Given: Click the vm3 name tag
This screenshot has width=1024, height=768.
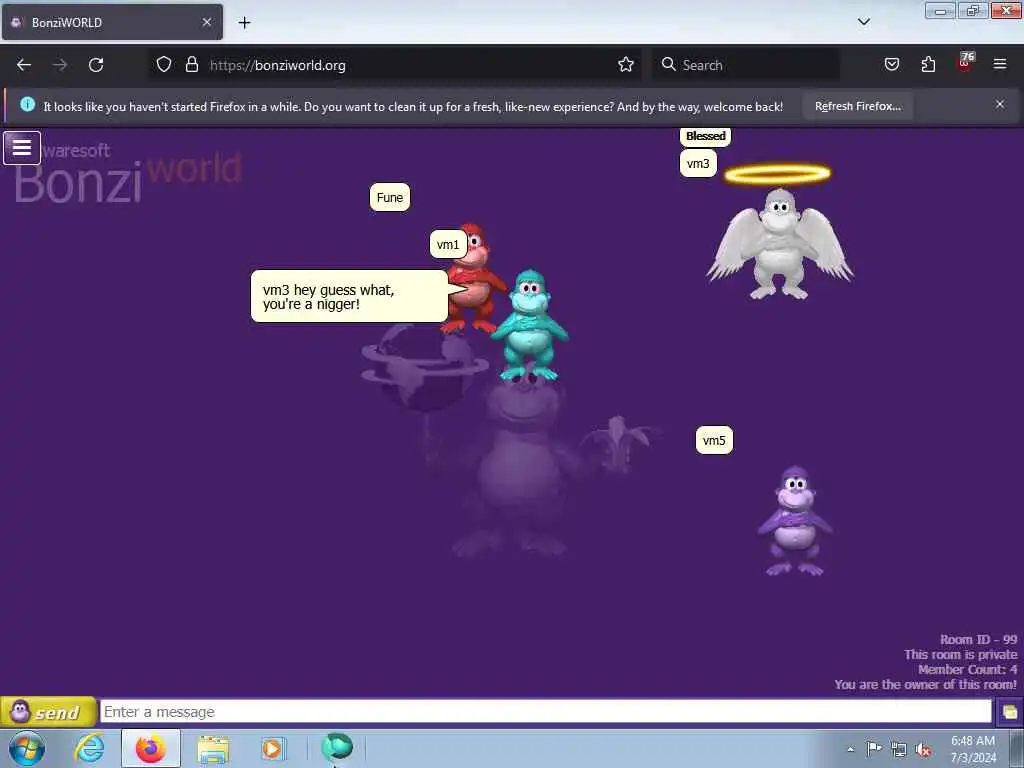Looking at the screenshot, I should tap(698, 163).
